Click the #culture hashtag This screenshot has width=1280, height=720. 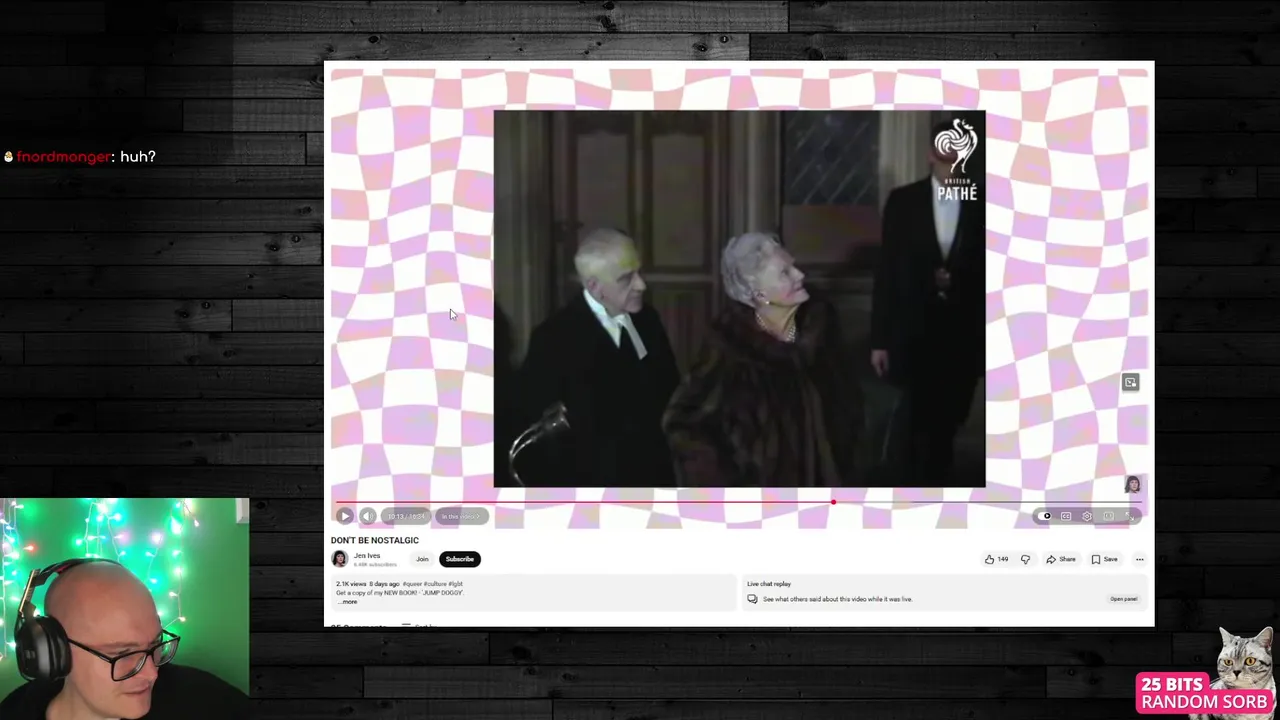435,584
